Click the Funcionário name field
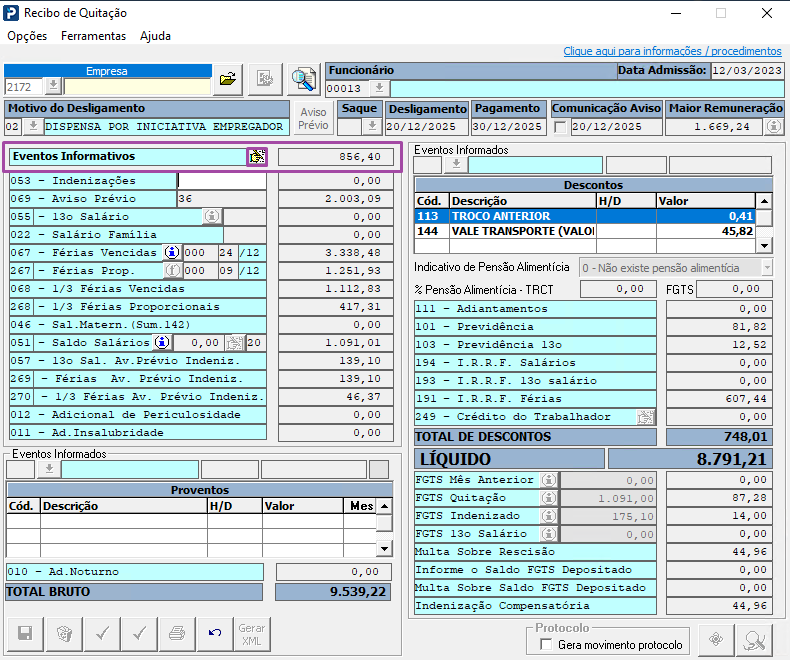 pos(587,89)
